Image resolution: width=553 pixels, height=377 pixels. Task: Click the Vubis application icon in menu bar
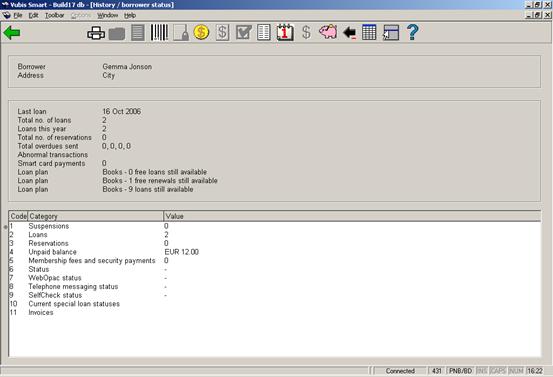tap(6, 16)
